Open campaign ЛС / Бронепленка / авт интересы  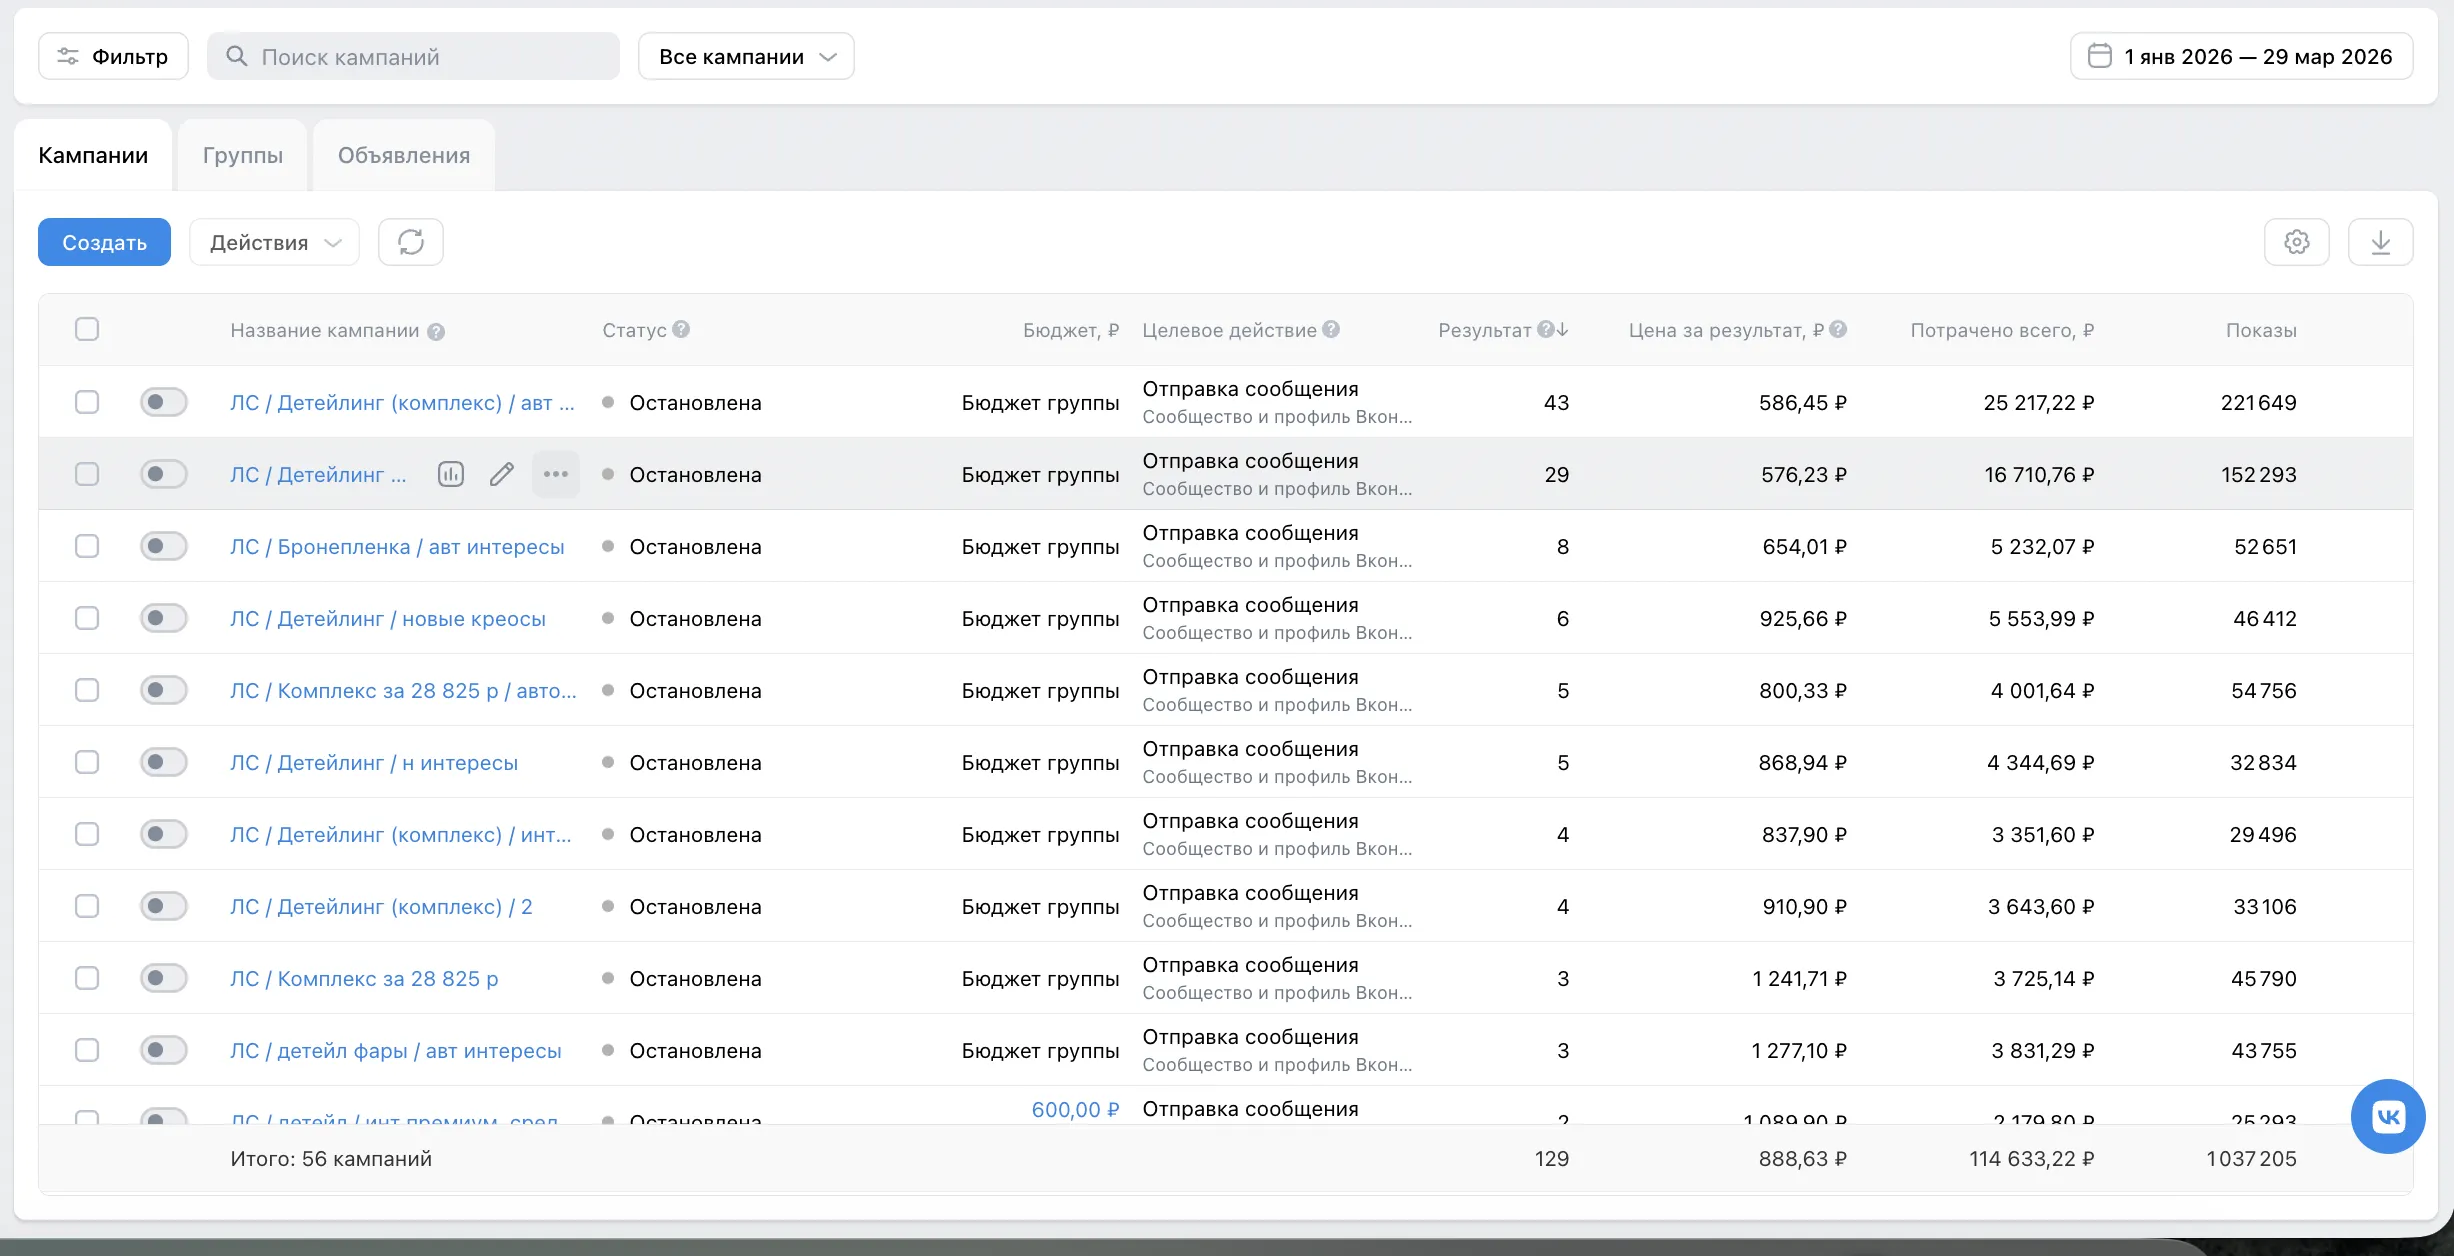[397, 546]
